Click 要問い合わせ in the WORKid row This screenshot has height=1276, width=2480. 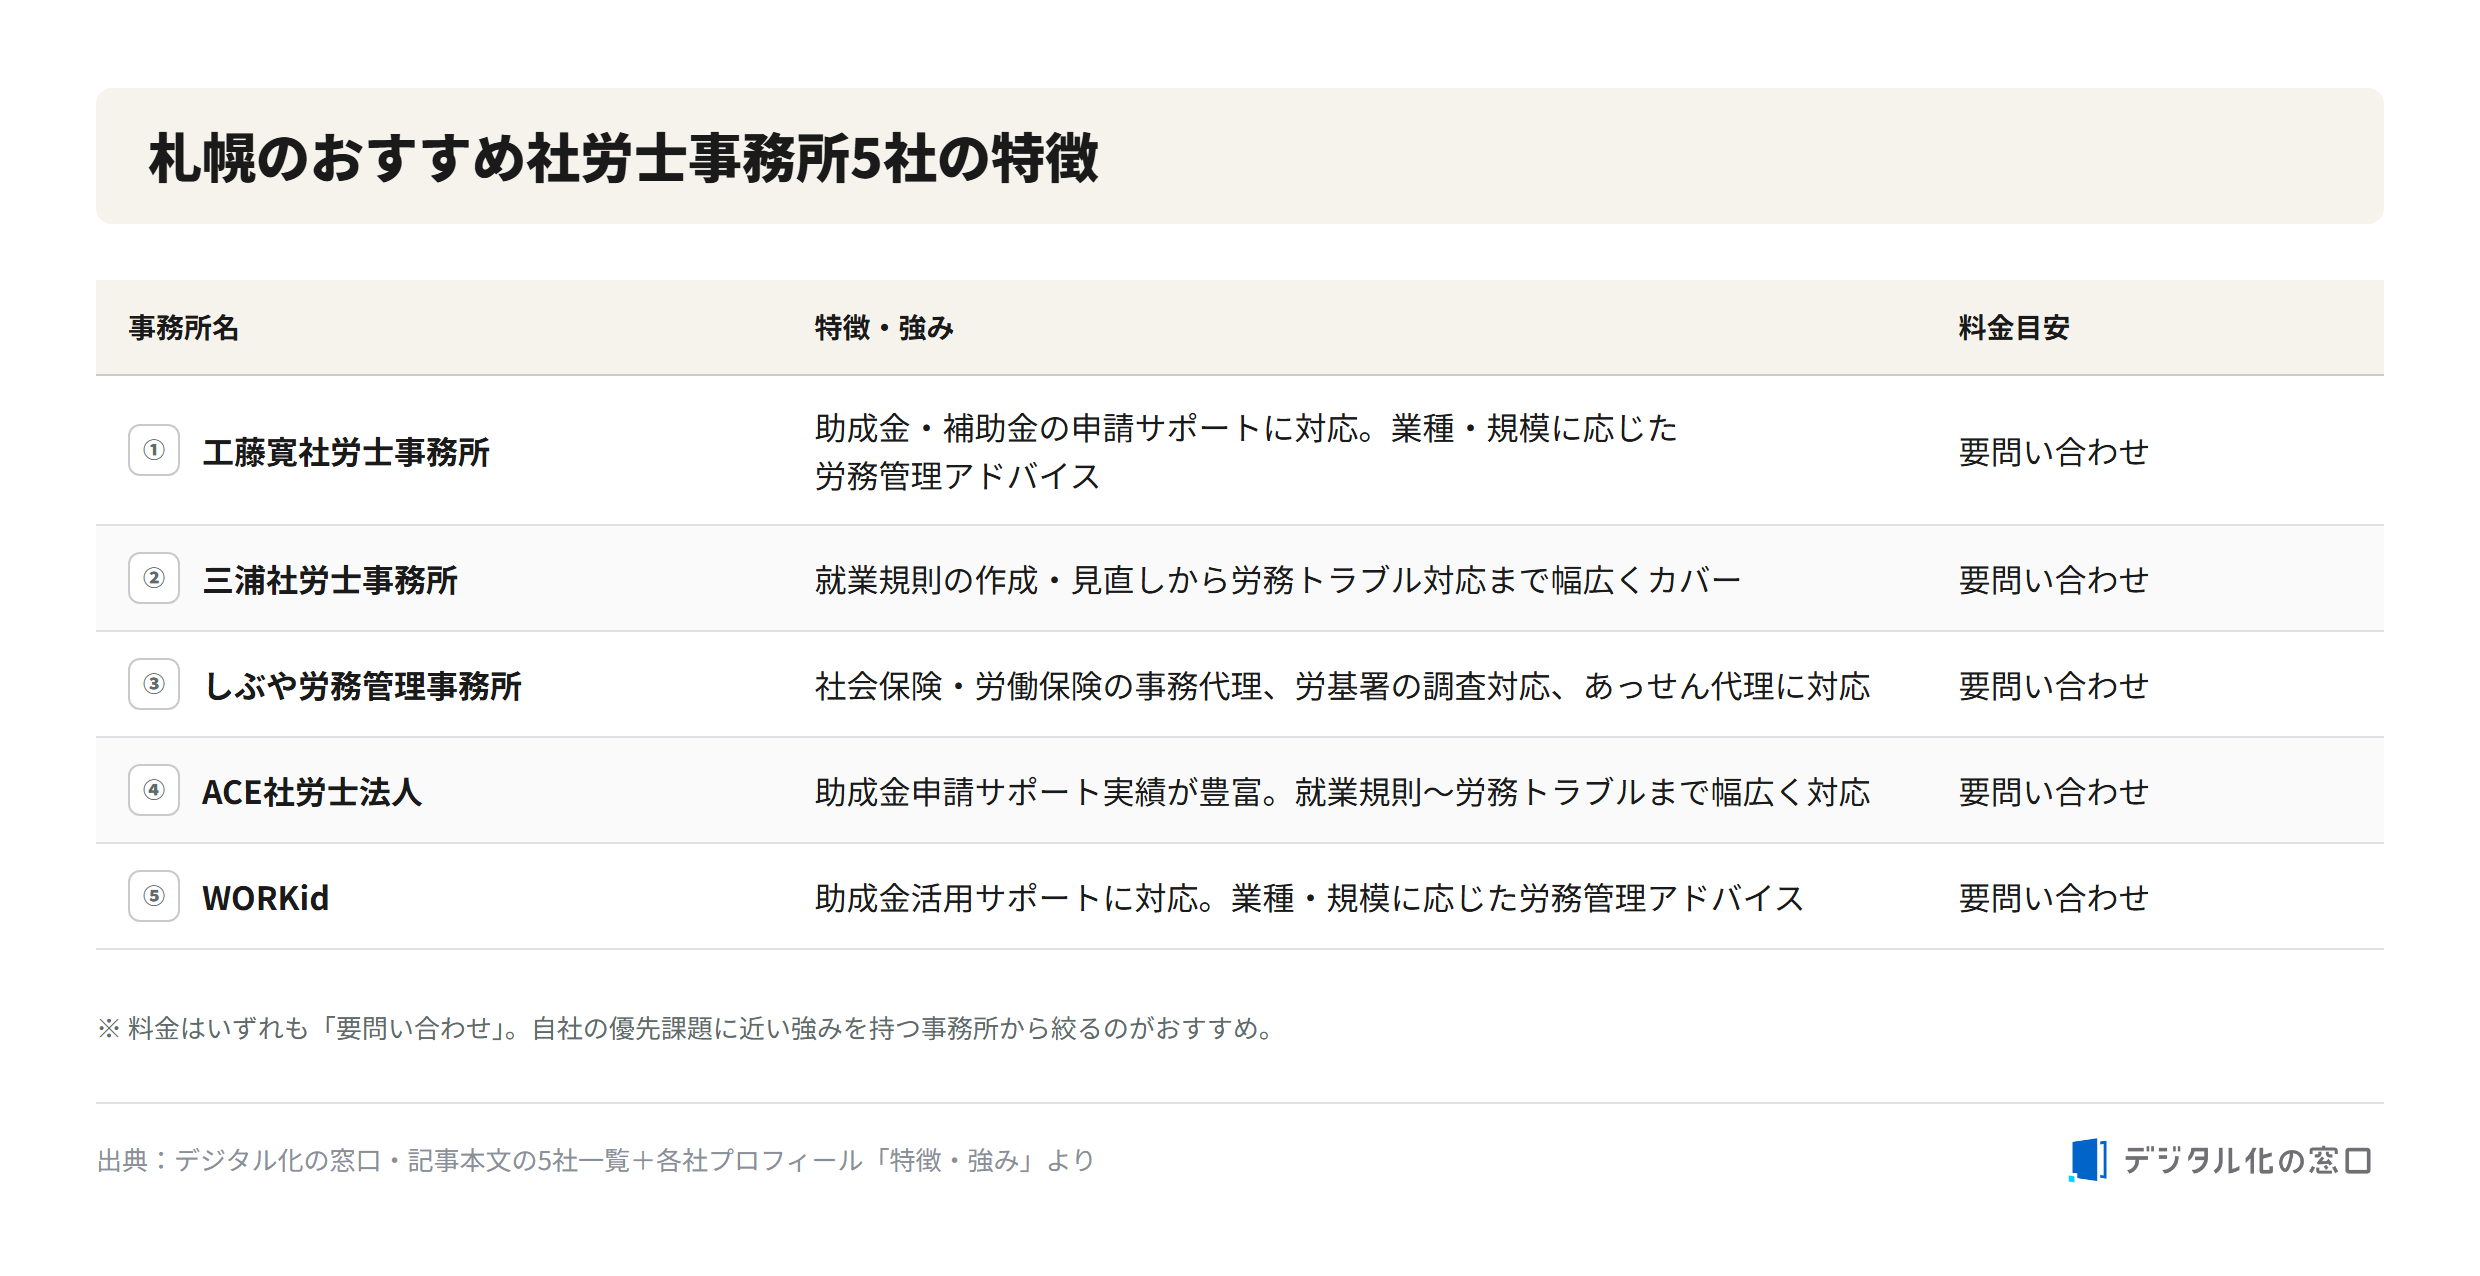2053,898
